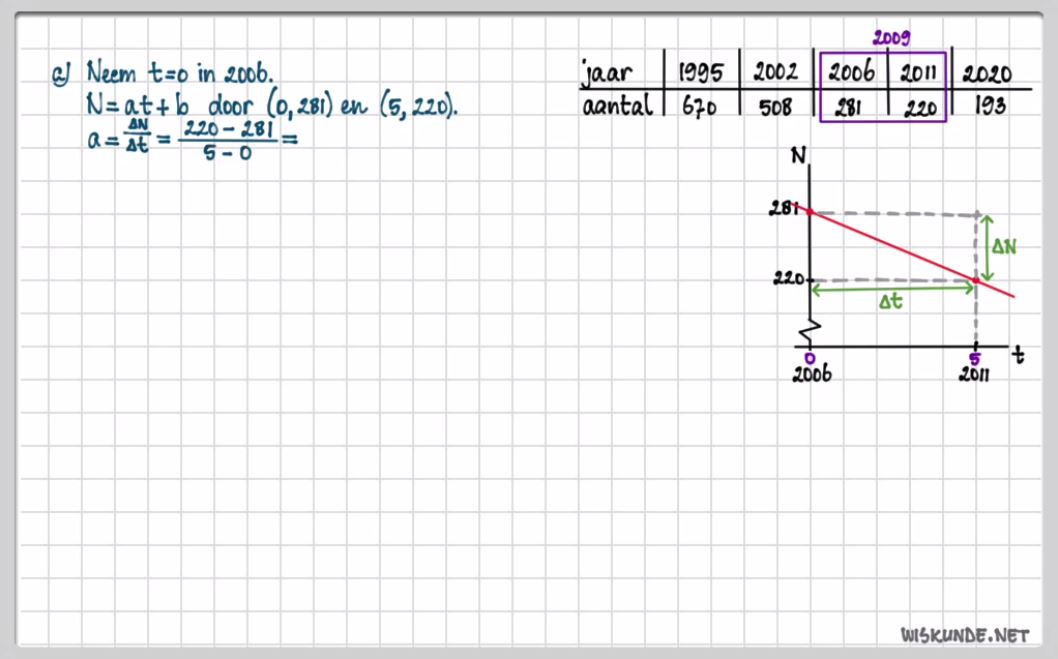Viewport: 1058px width, 659px height.
Task: Select the 2002 column header in table
Action: pyautogui.click(x=775, y=73)
